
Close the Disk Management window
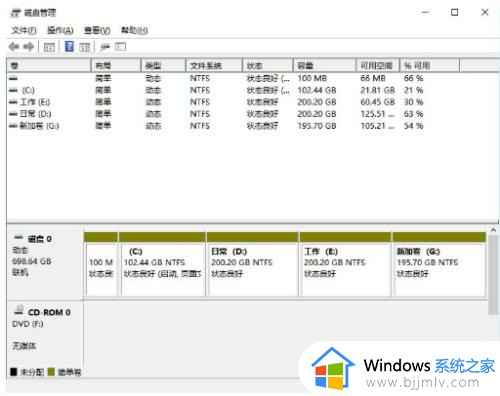485,12
